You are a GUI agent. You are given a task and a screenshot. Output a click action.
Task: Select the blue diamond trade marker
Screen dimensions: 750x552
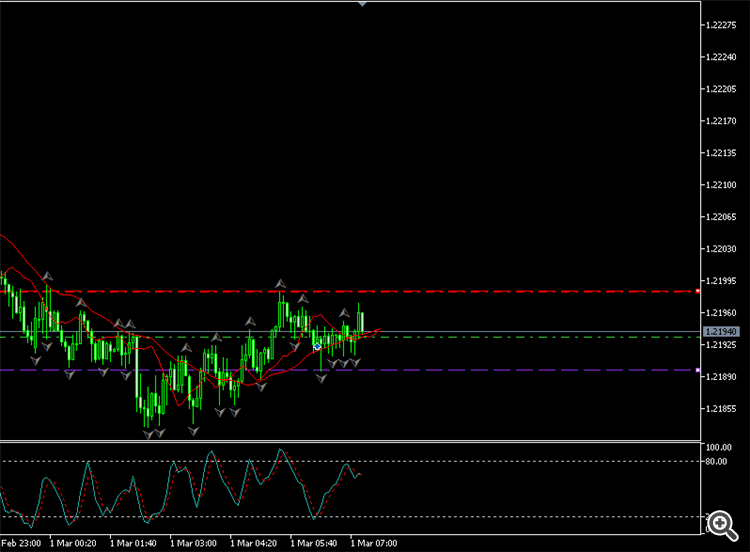tap(317, 346)
